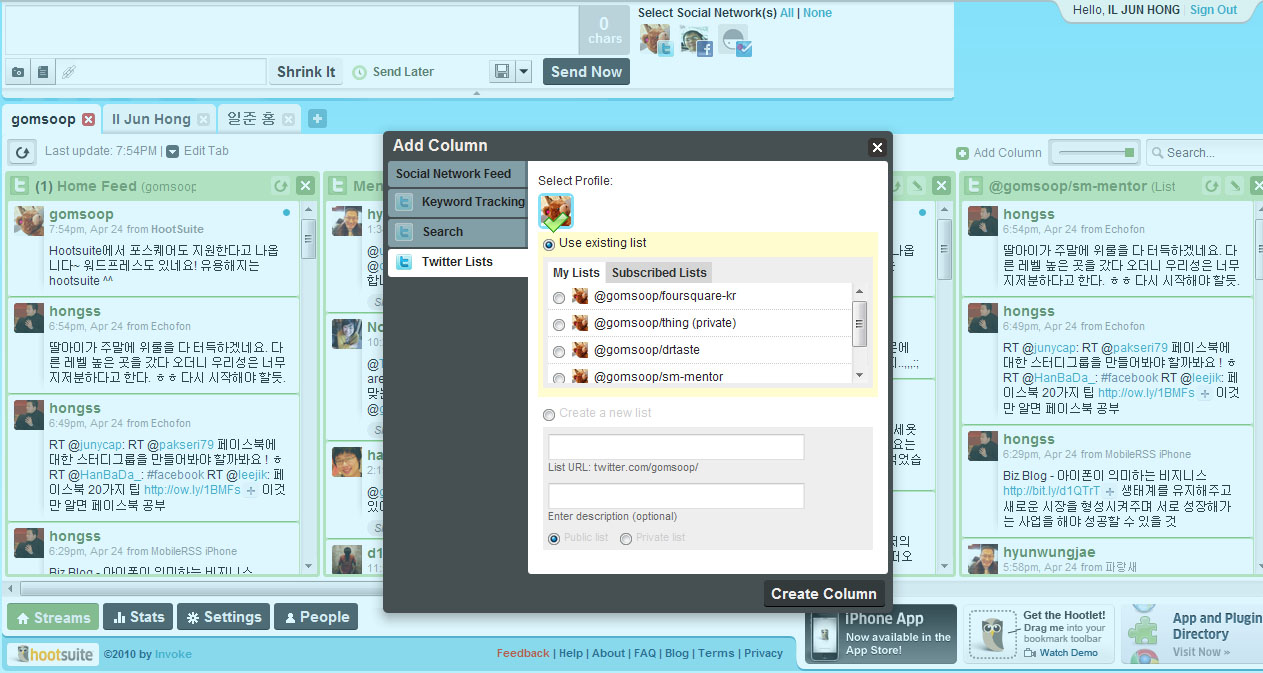This screenshot has height=673, width=1263.
Task: Open the Subscribed Lists tab
Action: (659, 272)
